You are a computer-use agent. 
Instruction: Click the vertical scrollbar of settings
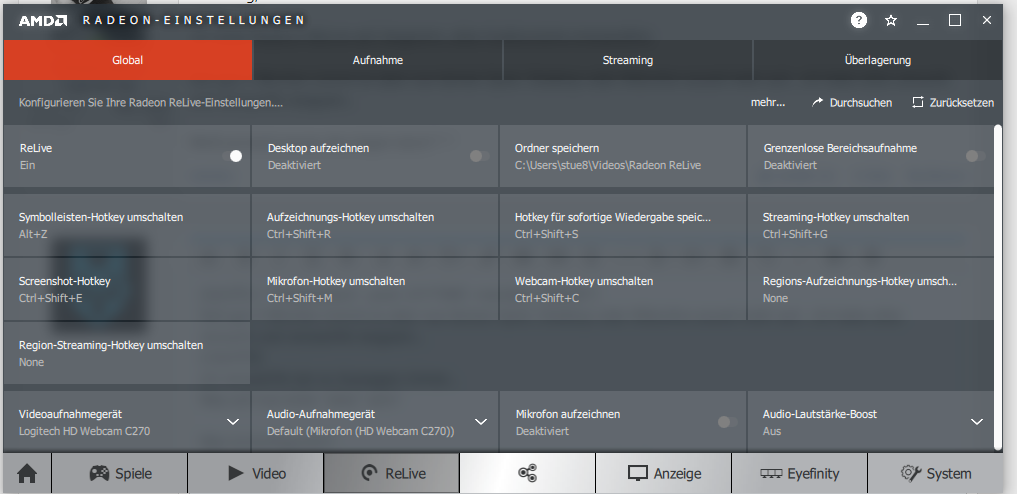point(998,286)
